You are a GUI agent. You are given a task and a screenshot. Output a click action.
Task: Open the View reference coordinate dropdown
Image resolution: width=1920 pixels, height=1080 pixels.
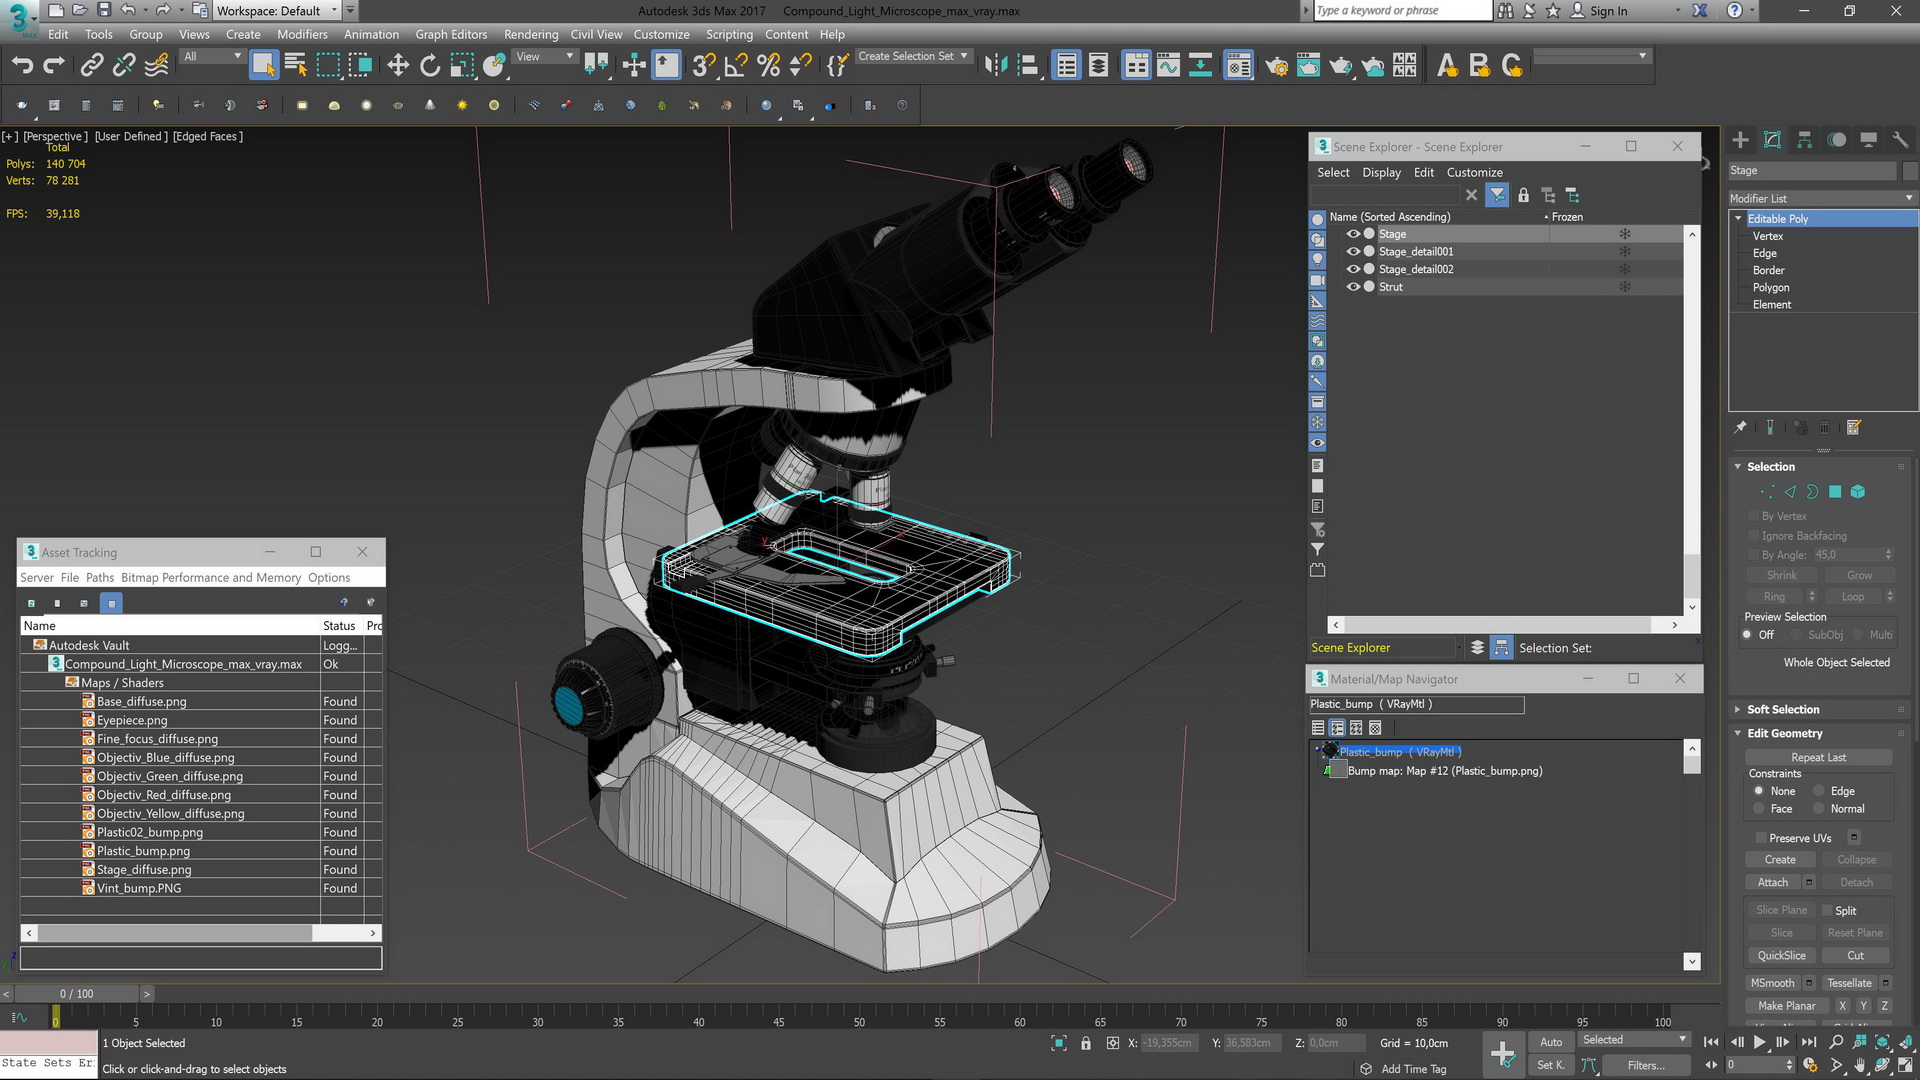(545, 57)
